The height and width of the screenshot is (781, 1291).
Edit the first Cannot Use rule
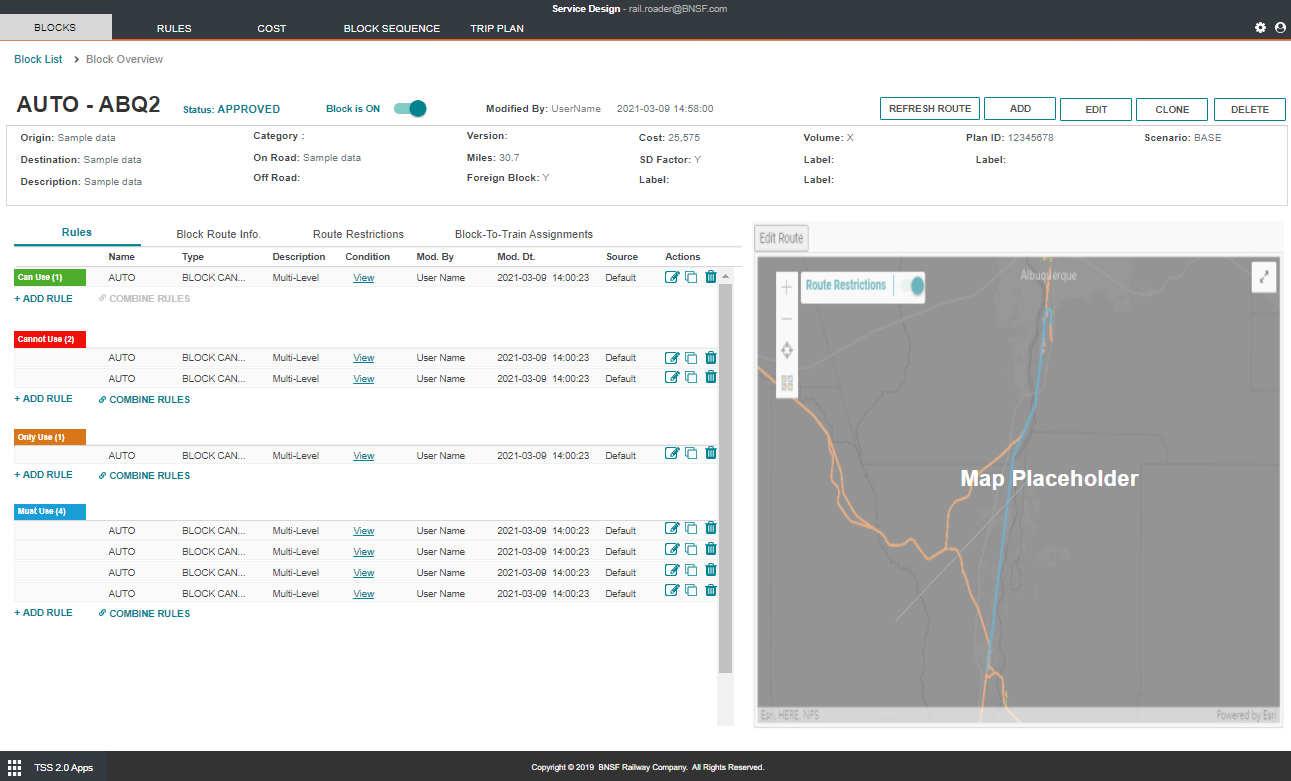tap(673, 357)
